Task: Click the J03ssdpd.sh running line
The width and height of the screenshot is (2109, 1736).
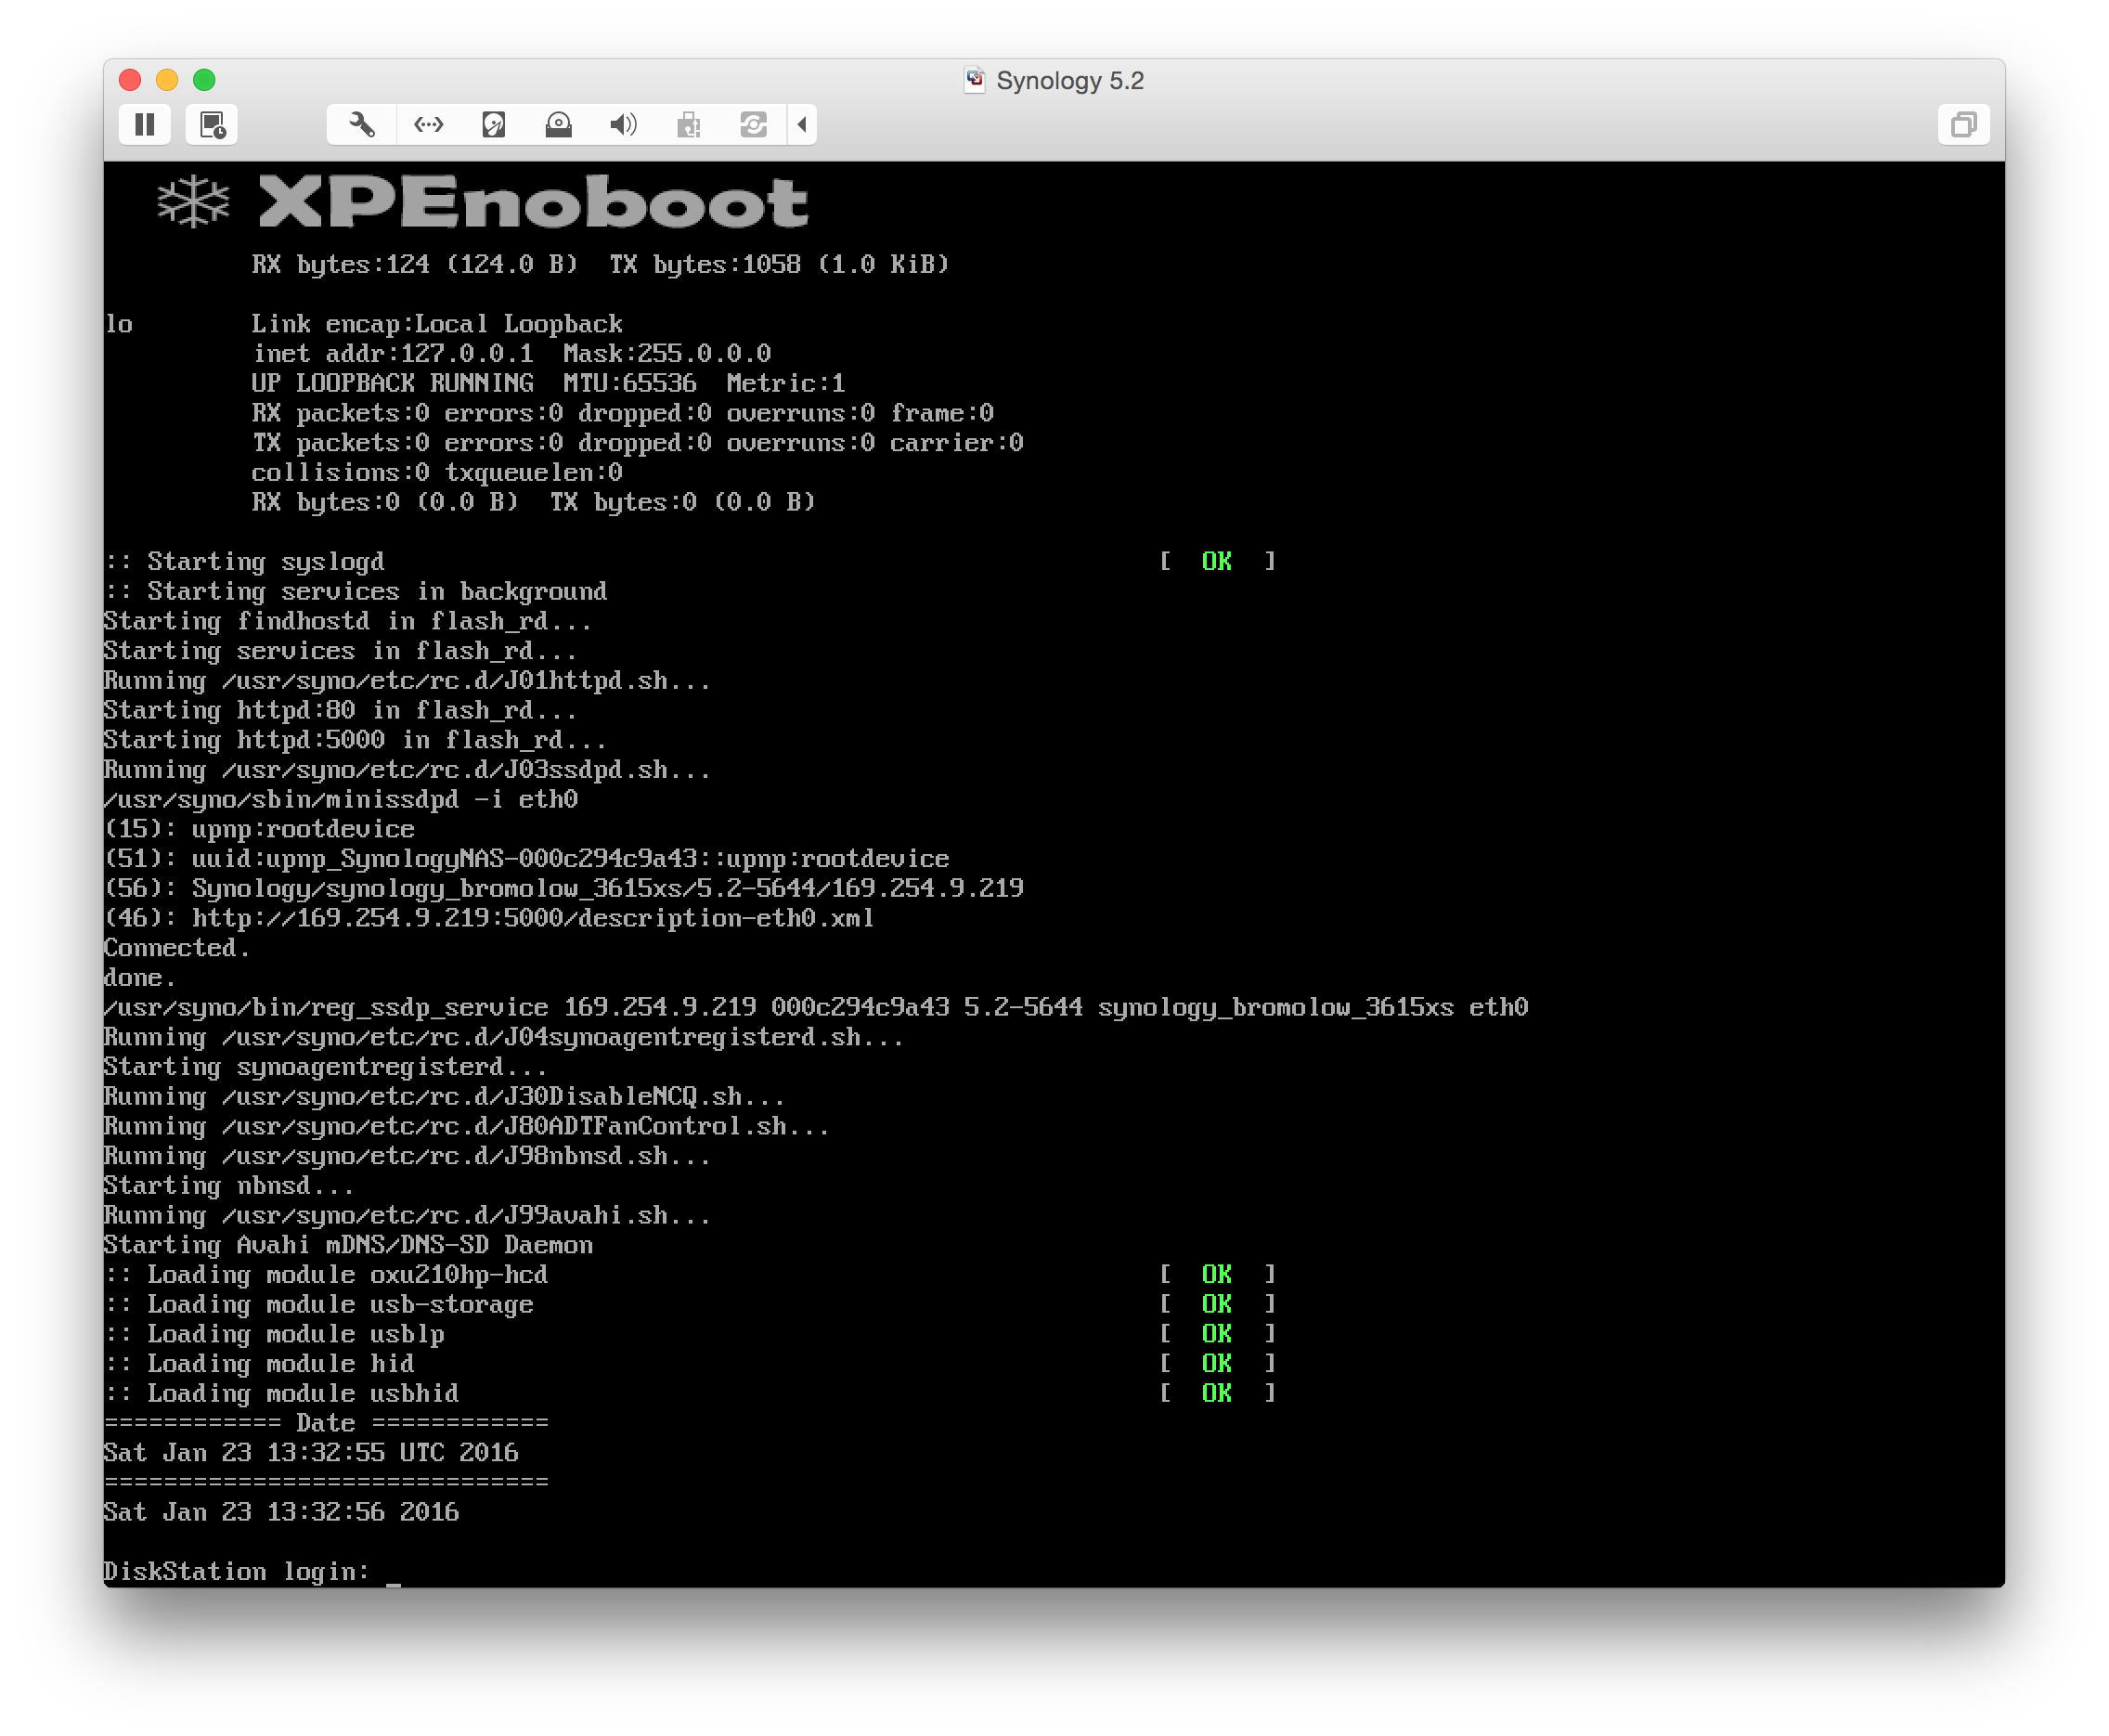Action: tap(408, 770)
